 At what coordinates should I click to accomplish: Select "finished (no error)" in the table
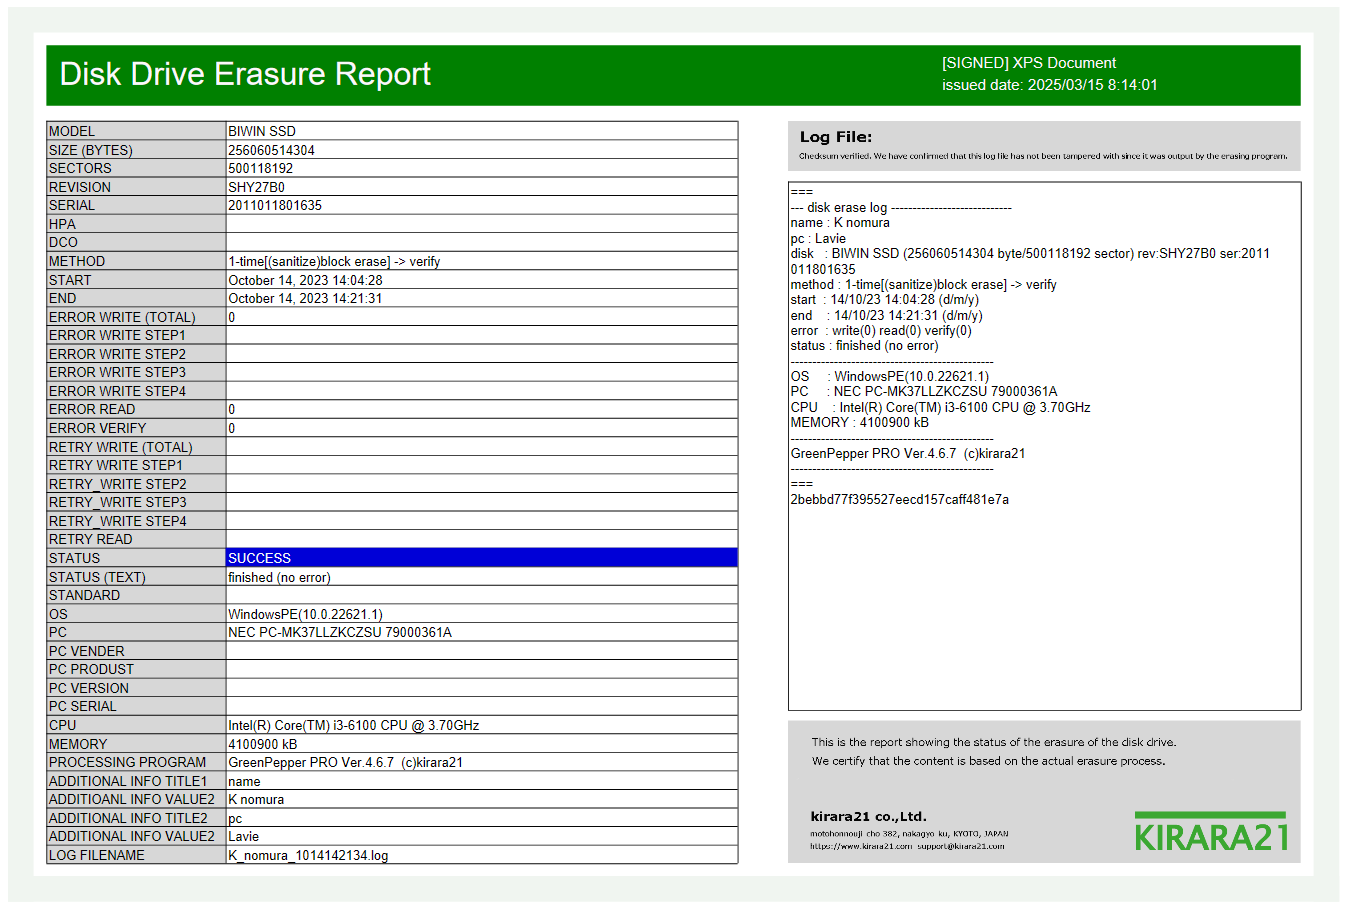click(482, 577)
